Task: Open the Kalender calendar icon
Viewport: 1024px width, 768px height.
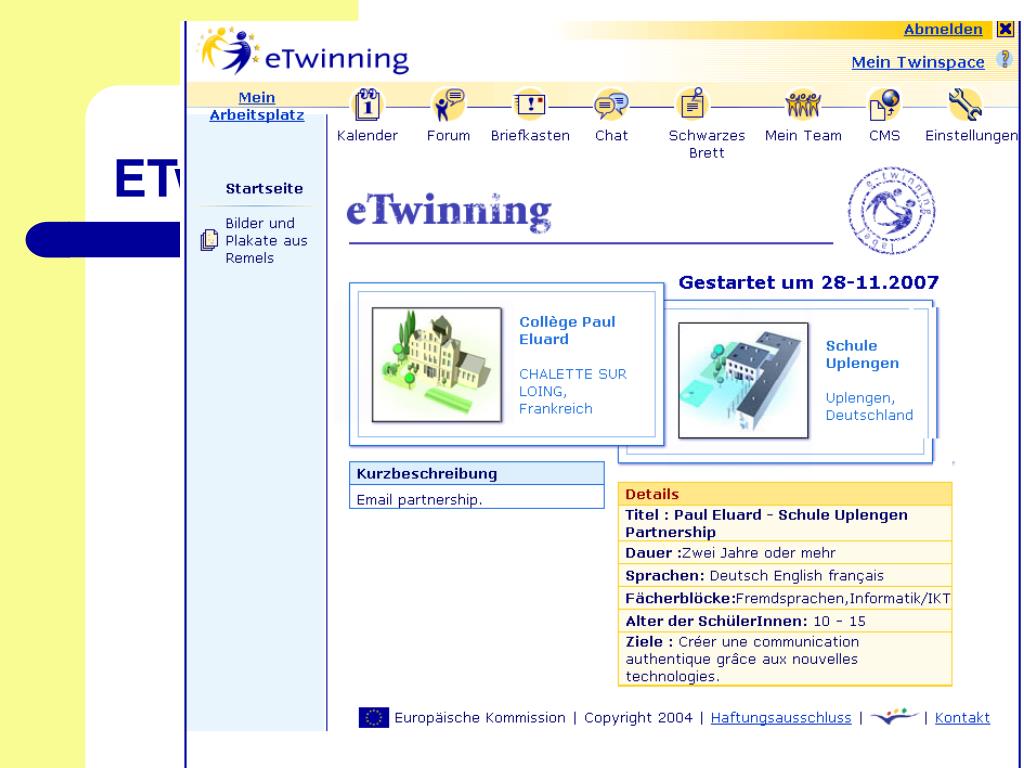Action: click(x=368, y=104)
